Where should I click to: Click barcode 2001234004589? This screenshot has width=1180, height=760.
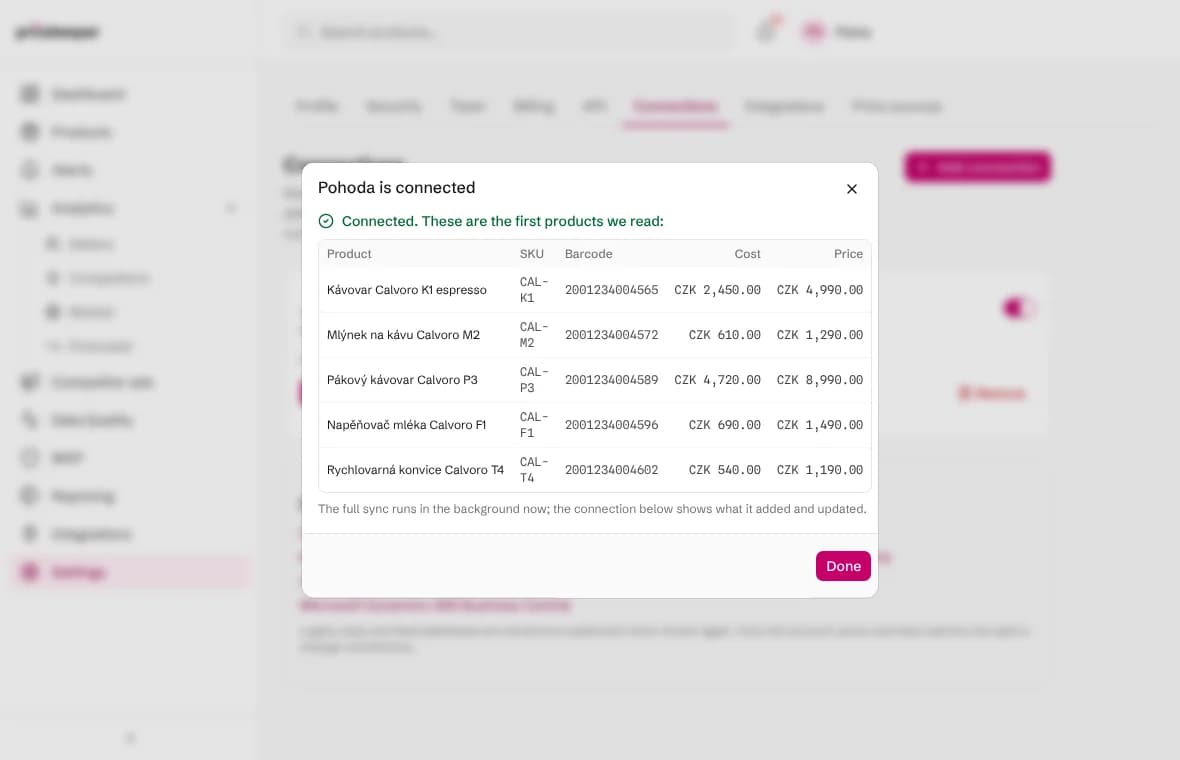point(611,380)
